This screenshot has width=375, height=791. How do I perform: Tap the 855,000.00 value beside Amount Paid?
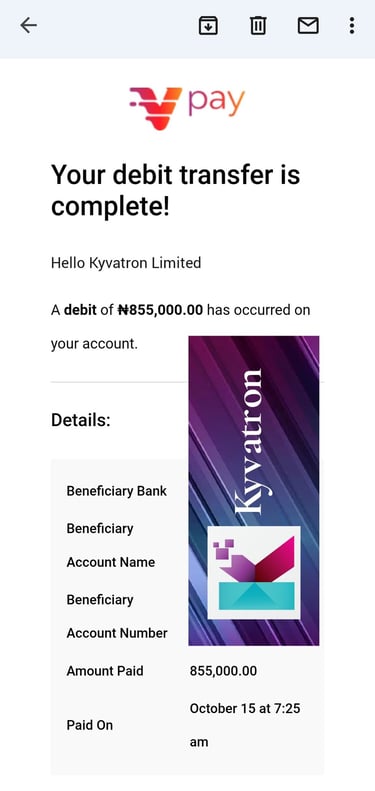tap(223, 671)
